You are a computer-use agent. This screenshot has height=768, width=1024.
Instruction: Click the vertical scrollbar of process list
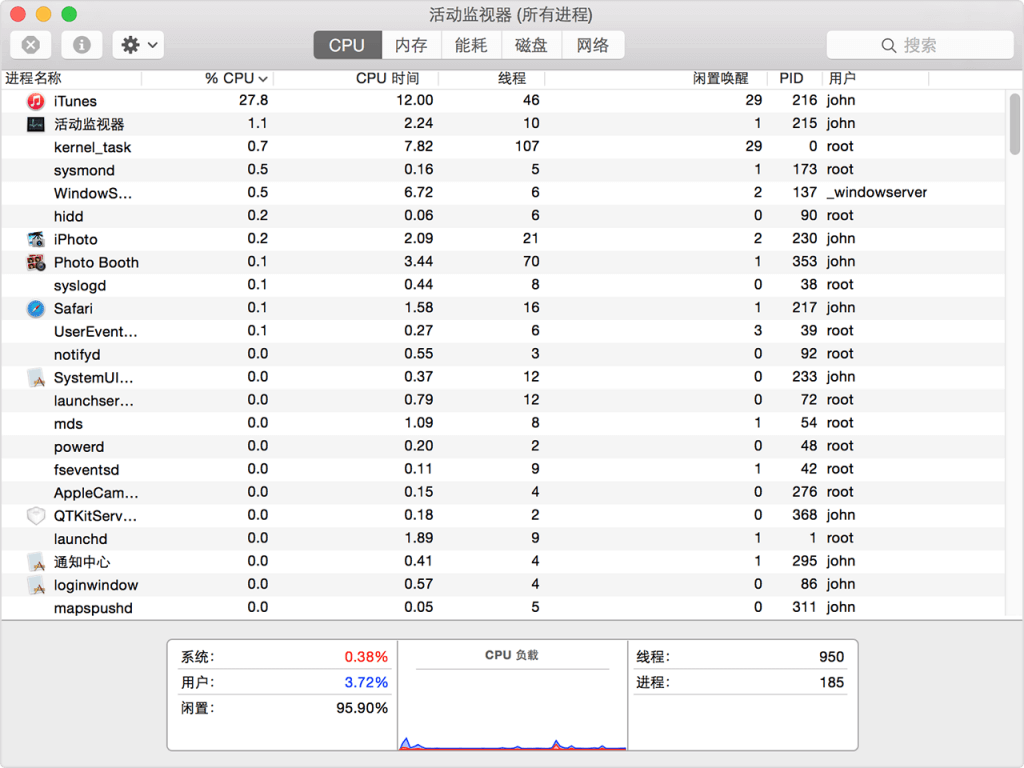tap(1015, 125)
